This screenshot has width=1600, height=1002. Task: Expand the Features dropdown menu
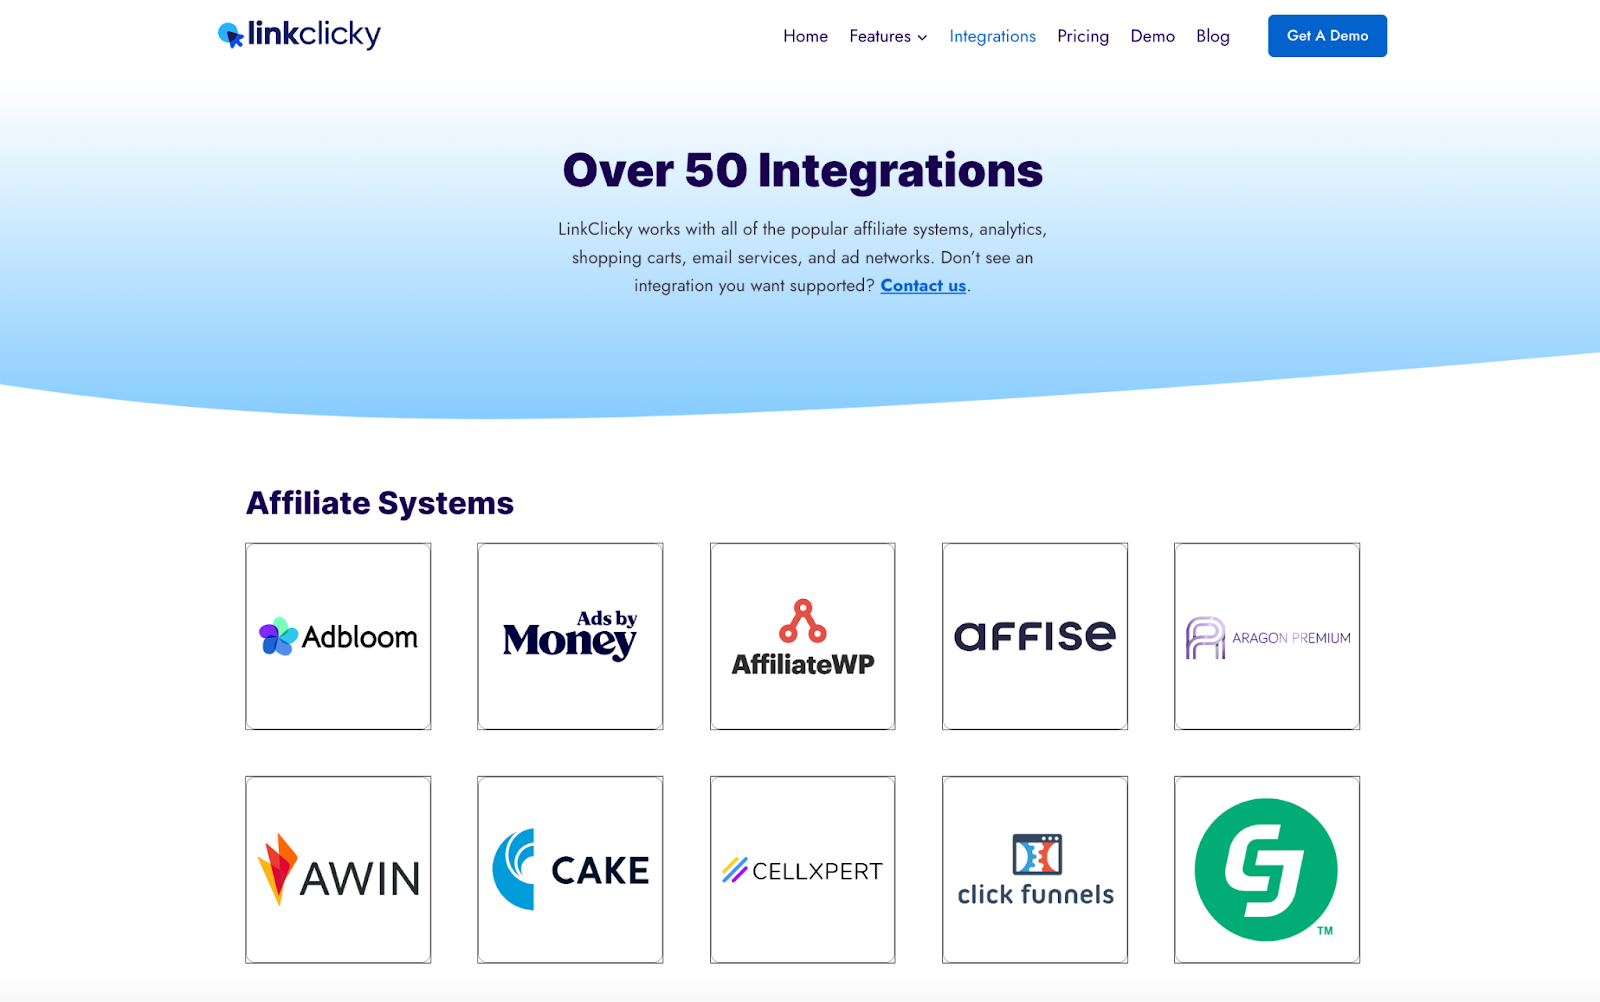pos(888,36)
